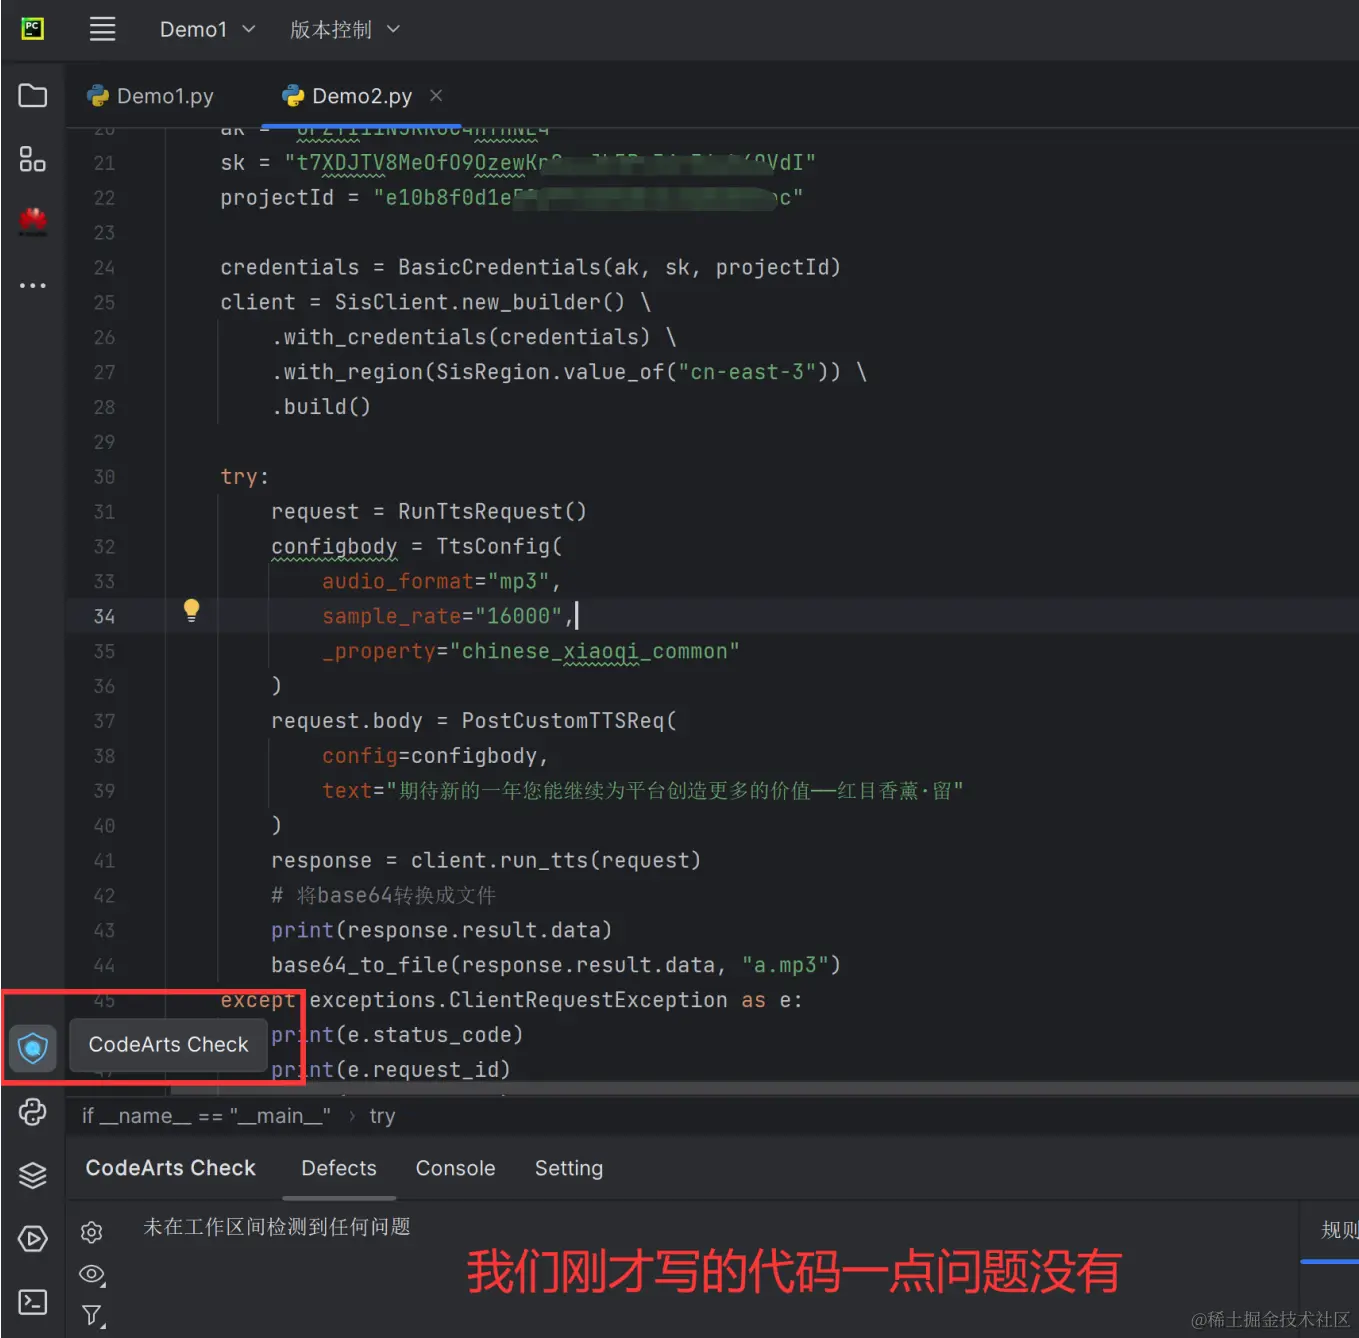
Task: Click the text 未在工作区间检测到任何问题
Action: [x=277, y=1227]
